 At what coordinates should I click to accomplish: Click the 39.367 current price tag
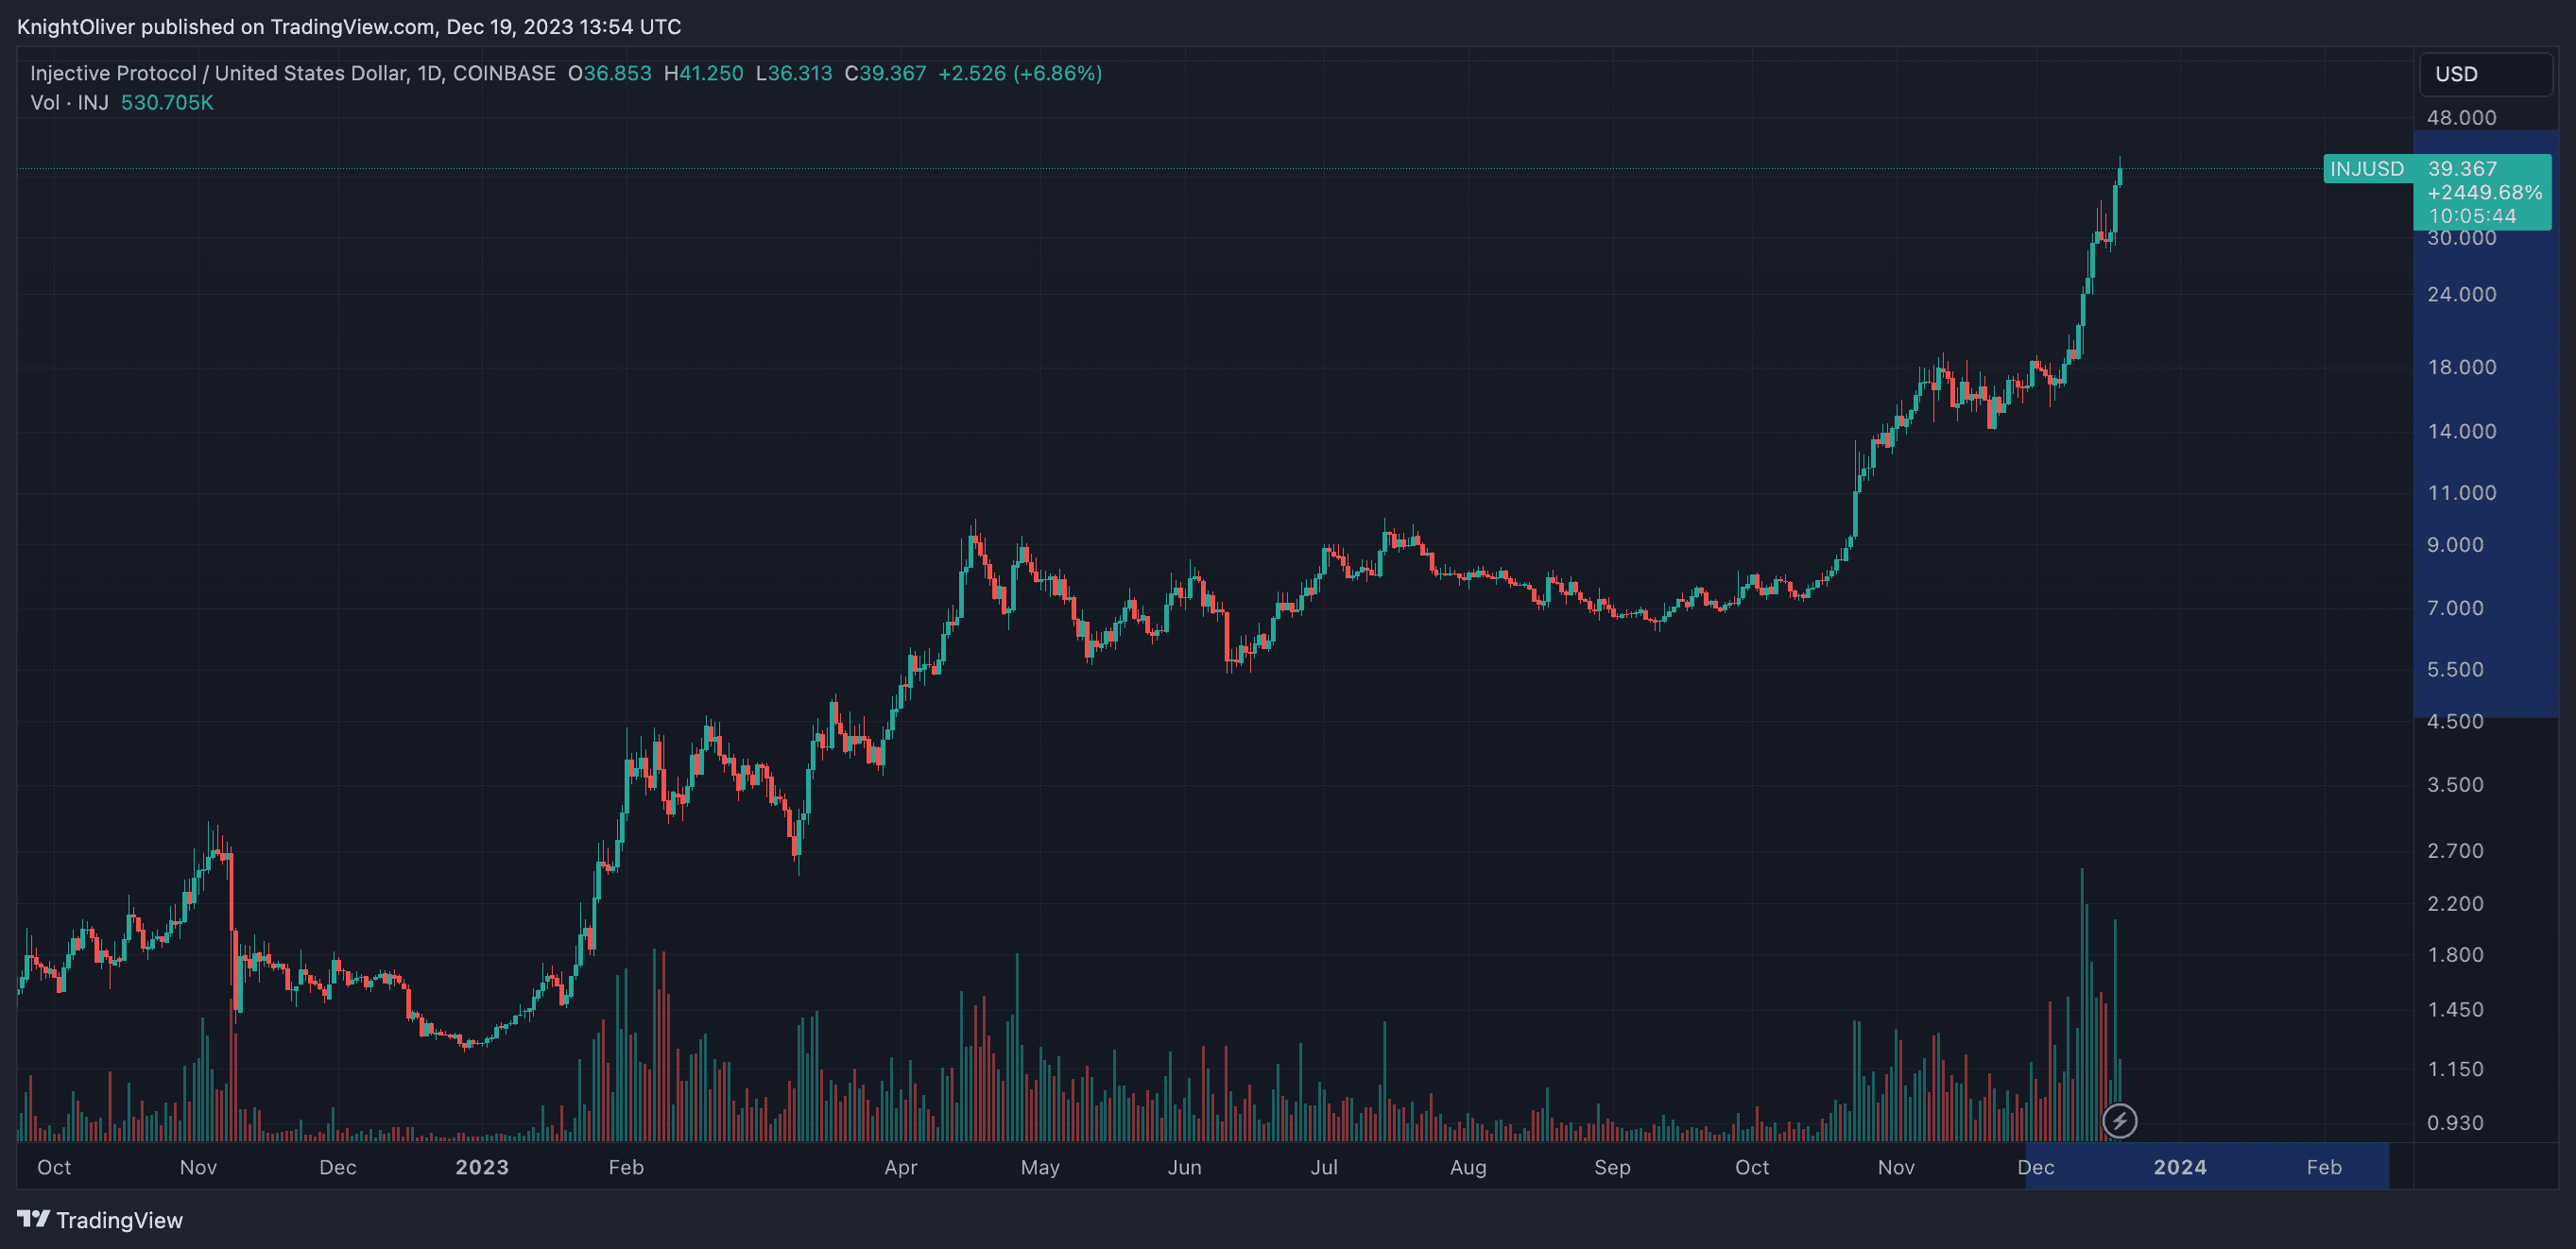tap(2462, 168)
